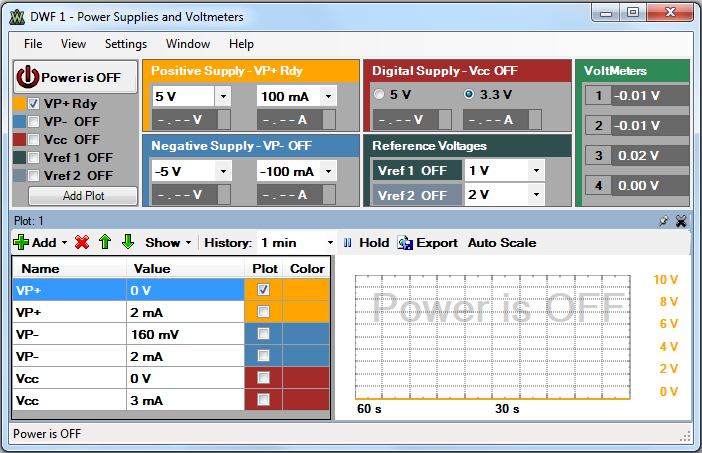Toggle the Vref 1 OFF button
This screenshot has height=453, width=702.
[x=417, y=171]
